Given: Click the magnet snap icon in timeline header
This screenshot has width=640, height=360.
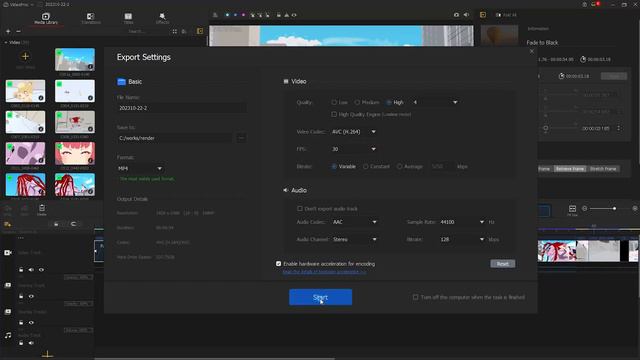Looking at the screenshot, I should pos(73,224).
